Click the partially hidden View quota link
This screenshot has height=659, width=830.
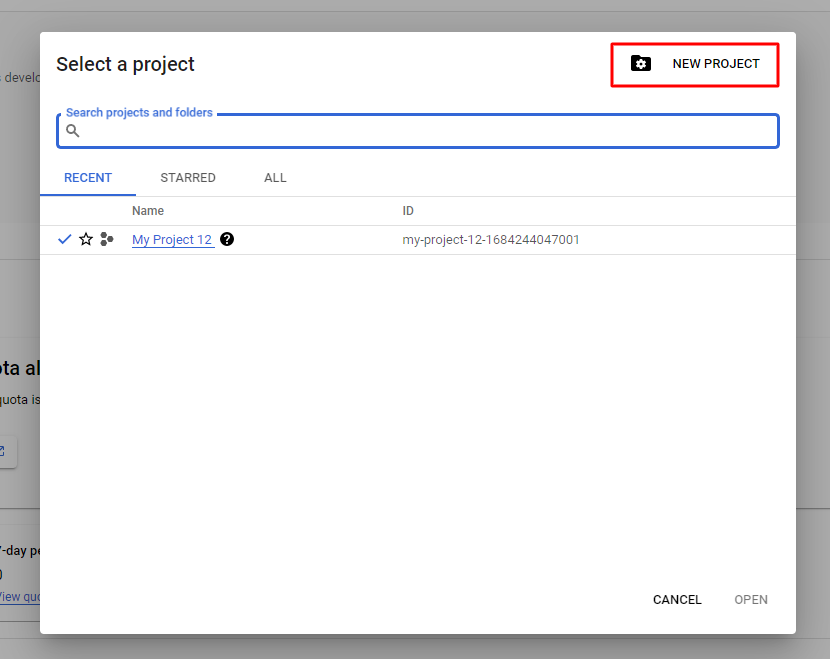pyautogui.click(x=18, y=597)
